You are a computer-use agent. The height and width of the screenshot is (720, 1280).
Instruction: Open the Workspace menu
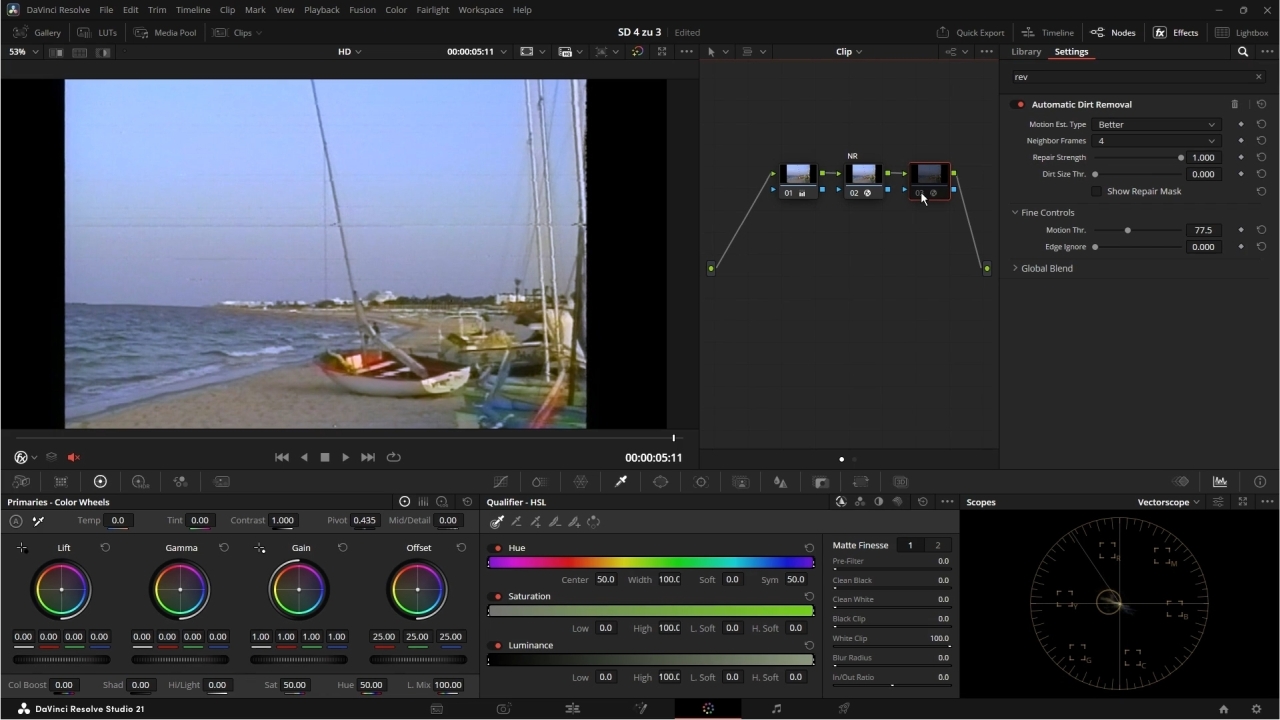(480, 9)
